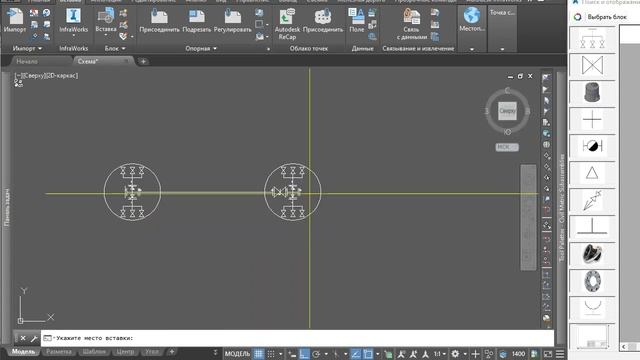Toggle 2D object snap in the status bar
The image size is (640, 360).
(x=368, y=353)
